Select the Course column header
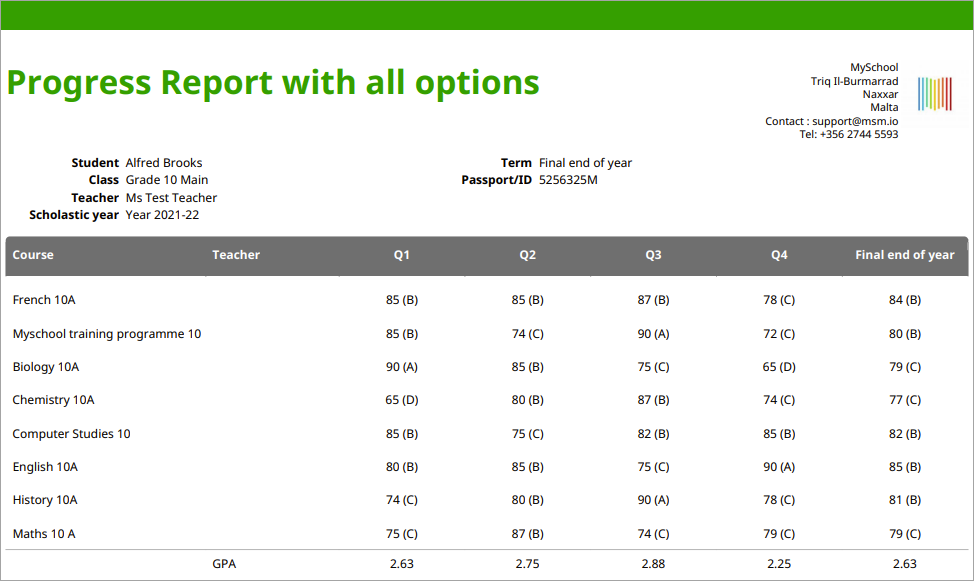The width and height of the screenshot is (974, 581). [x=33, y=255]
